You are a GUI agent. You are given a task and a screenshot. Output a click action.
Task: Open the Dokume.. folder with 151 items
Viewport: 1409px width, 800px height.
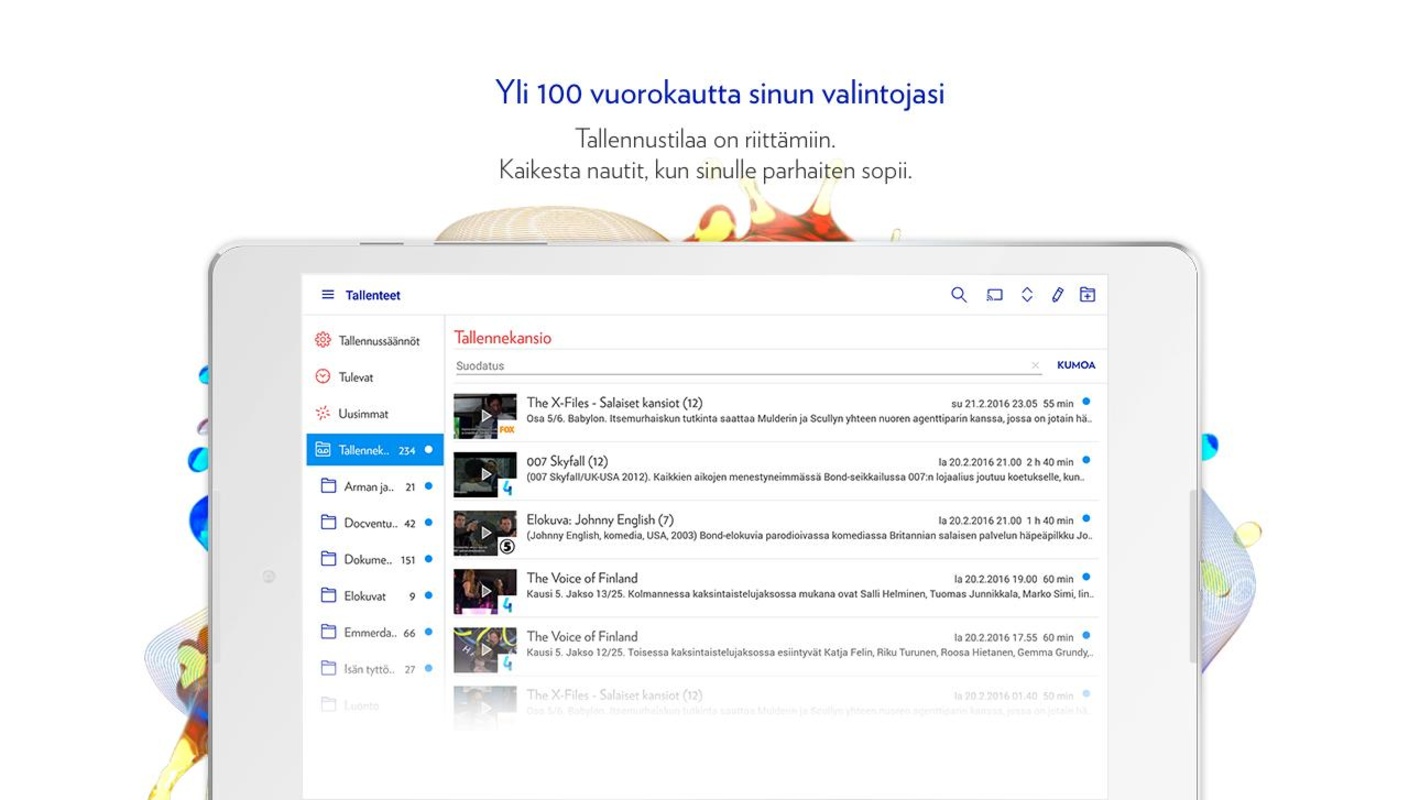tap(375, 559)
